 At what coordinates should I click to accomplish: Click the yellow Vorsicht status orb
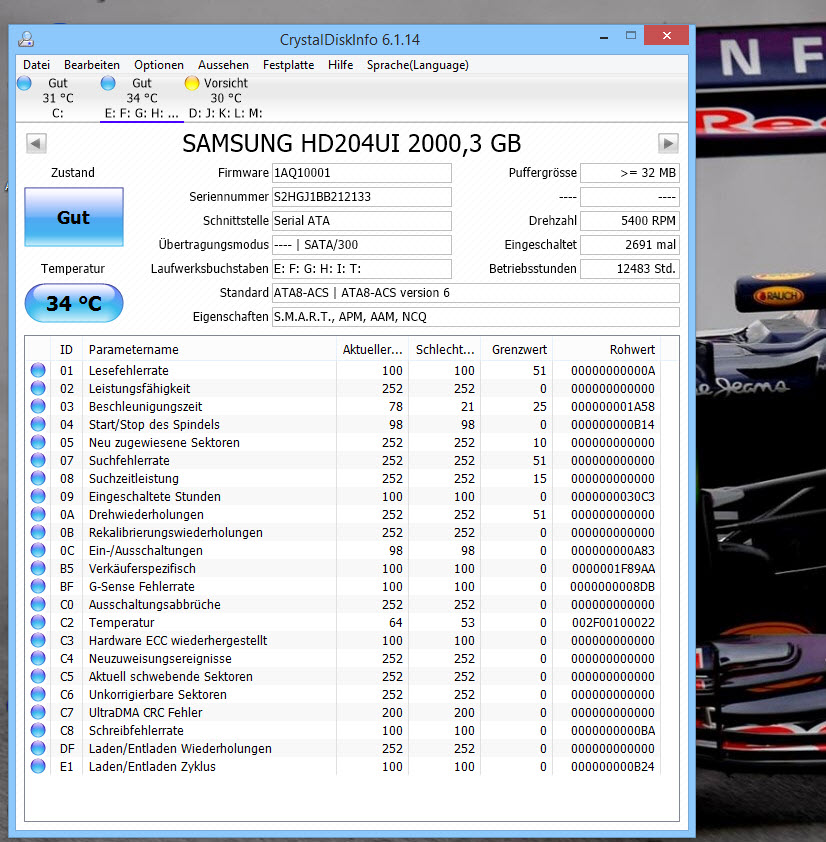(192, 83)
